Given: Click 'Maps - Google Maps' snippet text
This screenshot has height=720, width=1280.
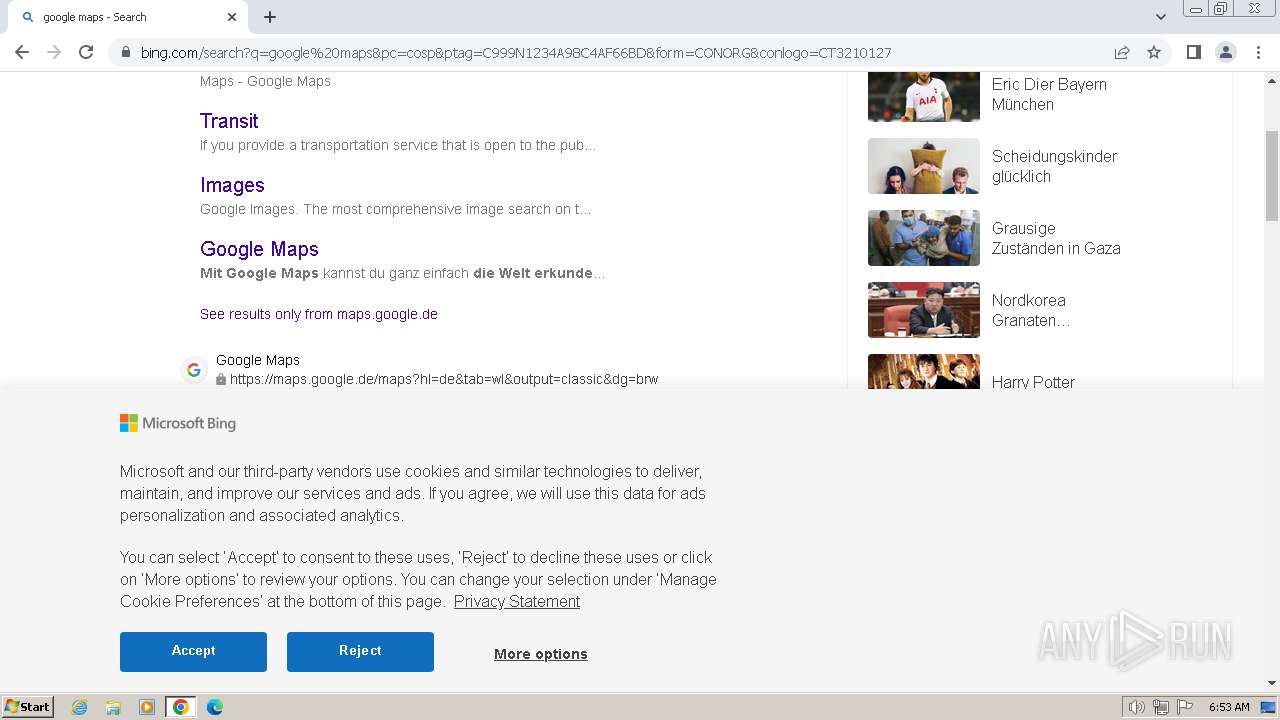Looking at the screenshot, I should 265,81.
